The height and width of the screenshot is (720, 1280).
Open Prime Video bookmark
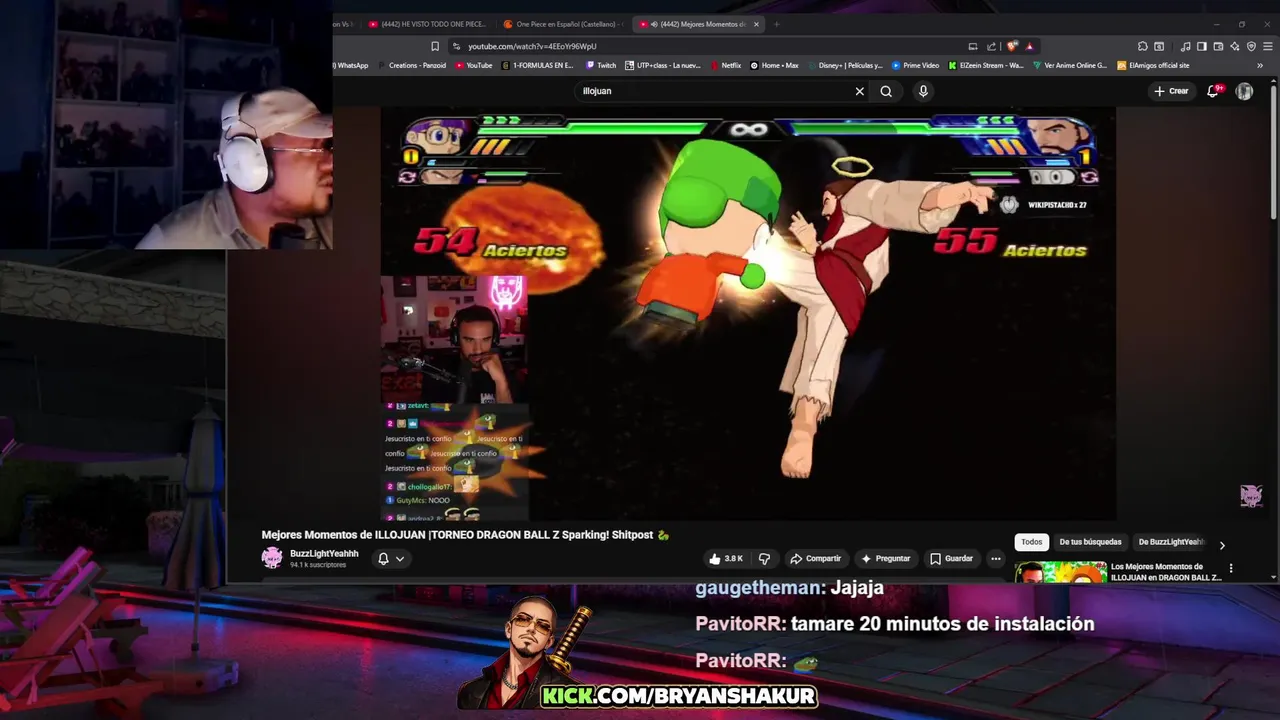[x=916, y=66]
